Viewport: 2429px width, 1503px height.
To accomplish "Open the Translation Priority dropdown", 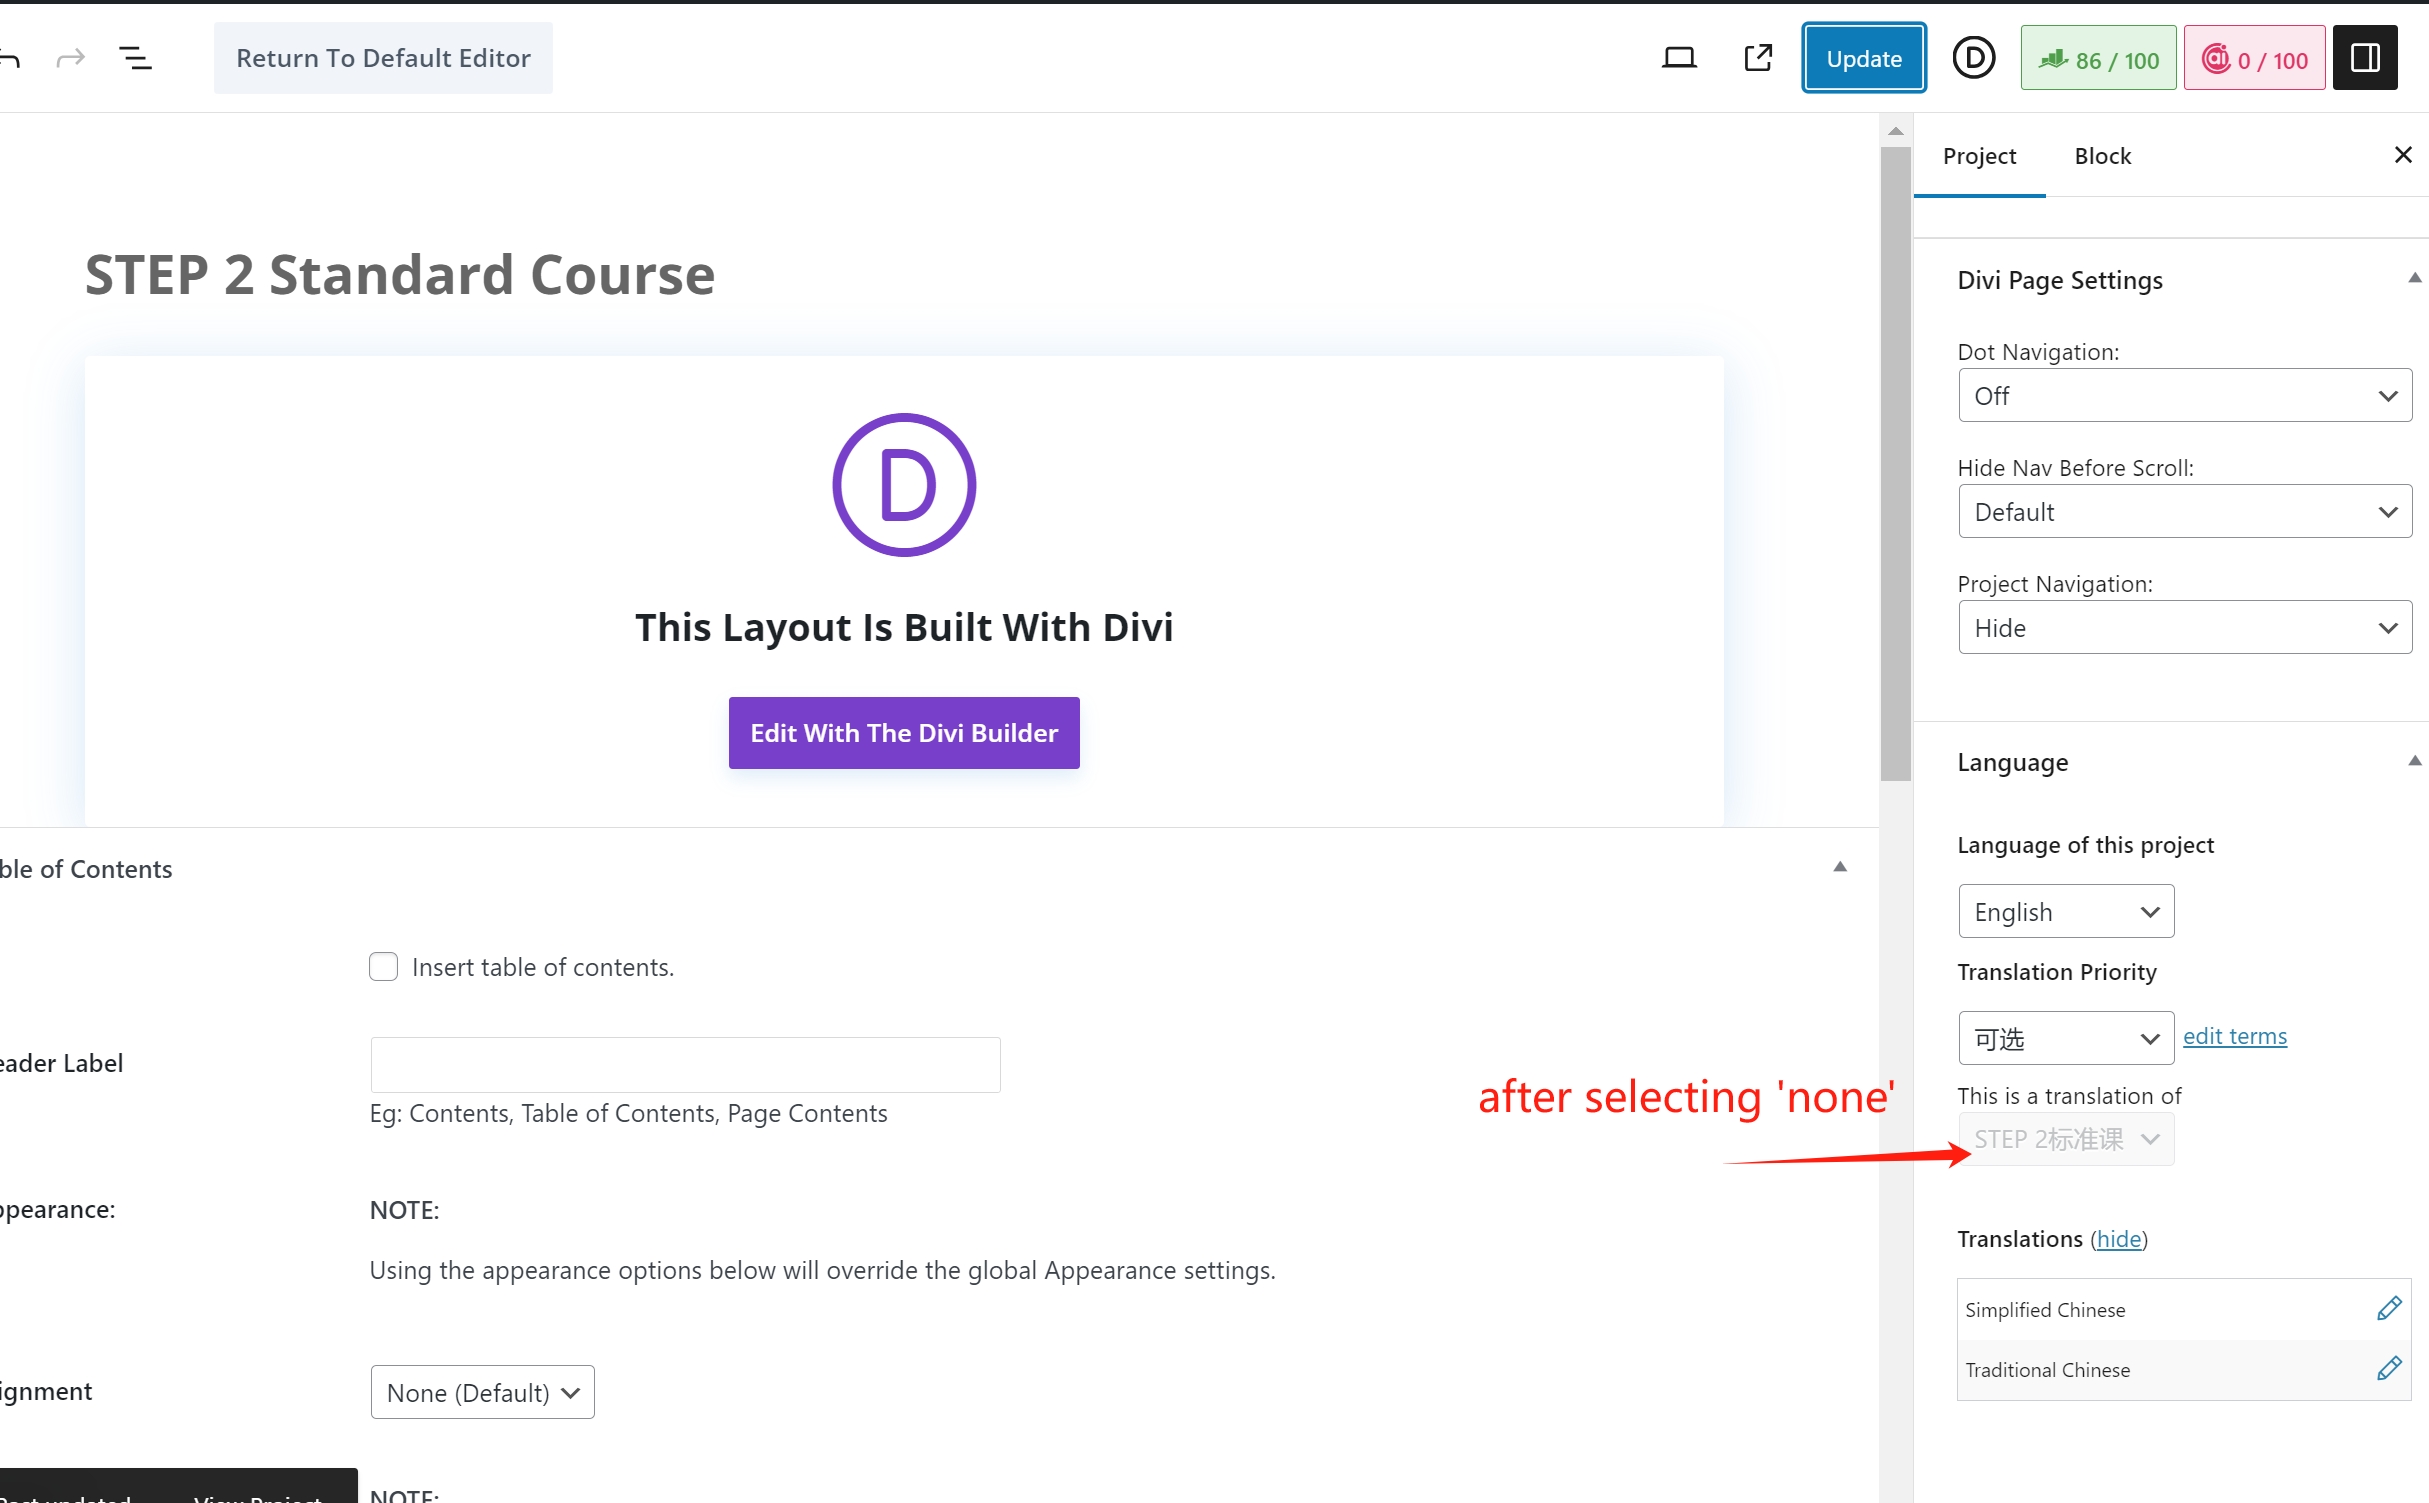I will click(2066, 1039).
